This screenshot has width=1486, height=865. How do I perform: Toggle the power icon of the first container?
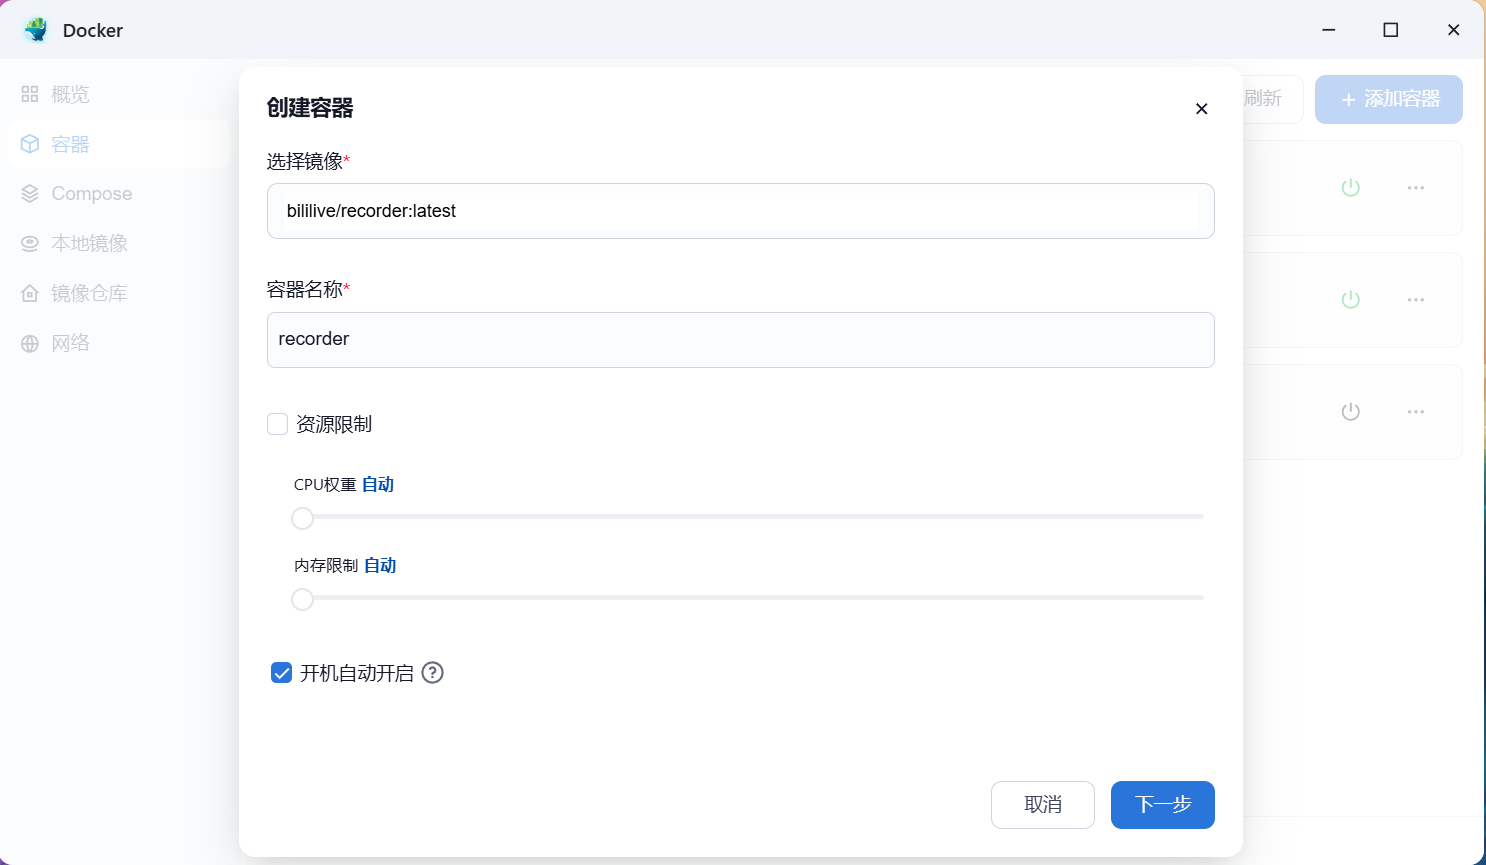tap(1351, 188)
